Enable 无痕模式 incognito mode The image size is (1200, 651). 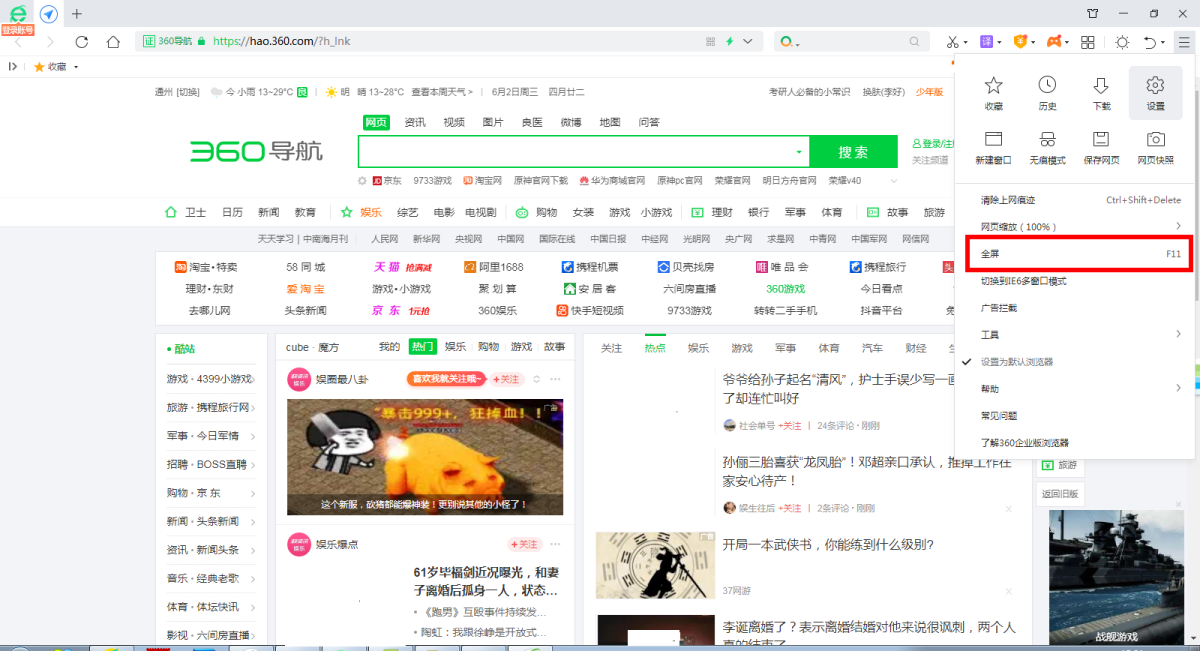[1047, 140]
